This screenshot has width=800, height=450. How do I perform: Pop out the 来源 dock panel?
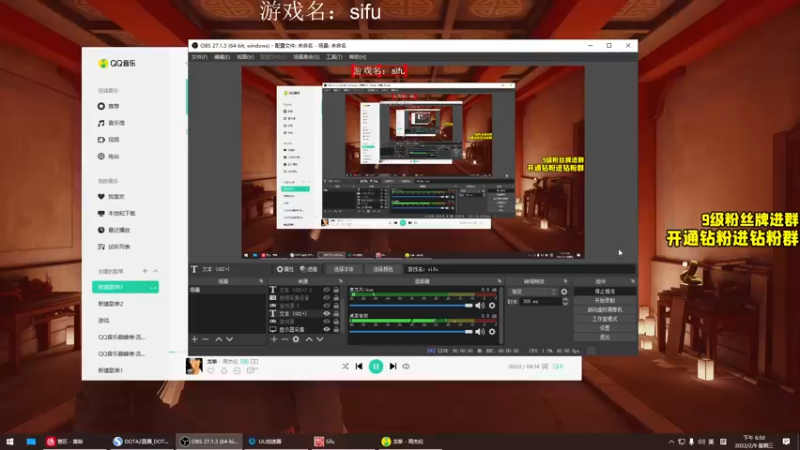point(341,281)
